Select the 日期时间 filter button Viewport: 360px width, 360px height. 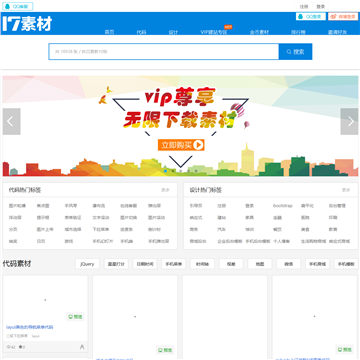click(x=145, y=264)
